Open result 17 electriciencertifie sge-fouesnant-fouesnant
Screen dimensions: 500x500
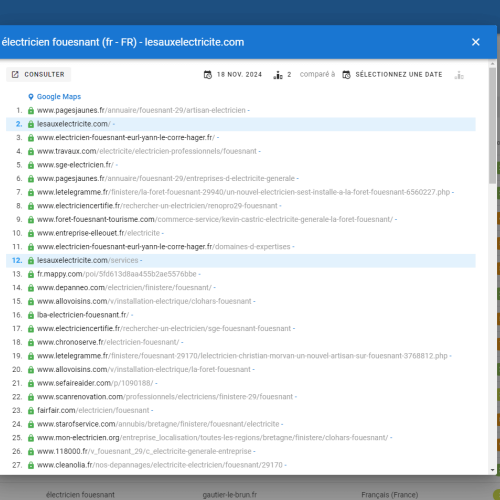[x=164, y=329]
